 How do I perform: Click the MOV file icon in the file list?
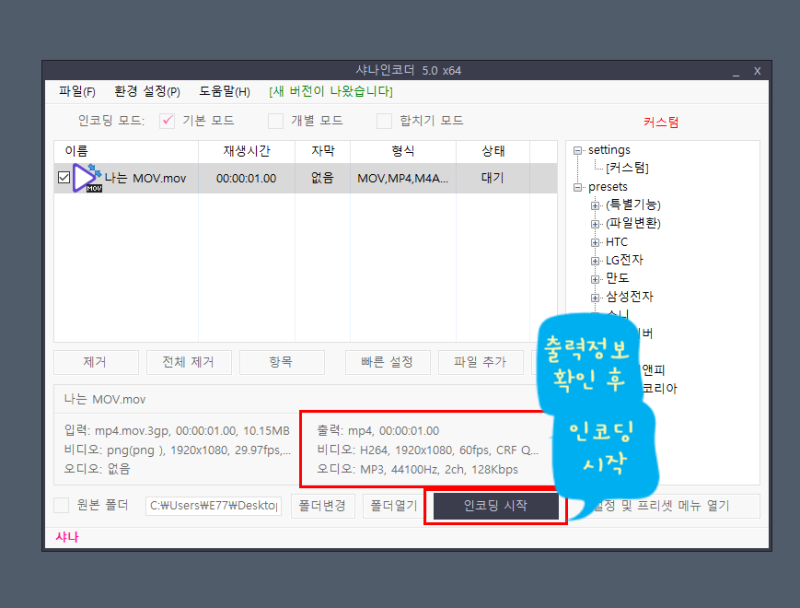[87, 178]
